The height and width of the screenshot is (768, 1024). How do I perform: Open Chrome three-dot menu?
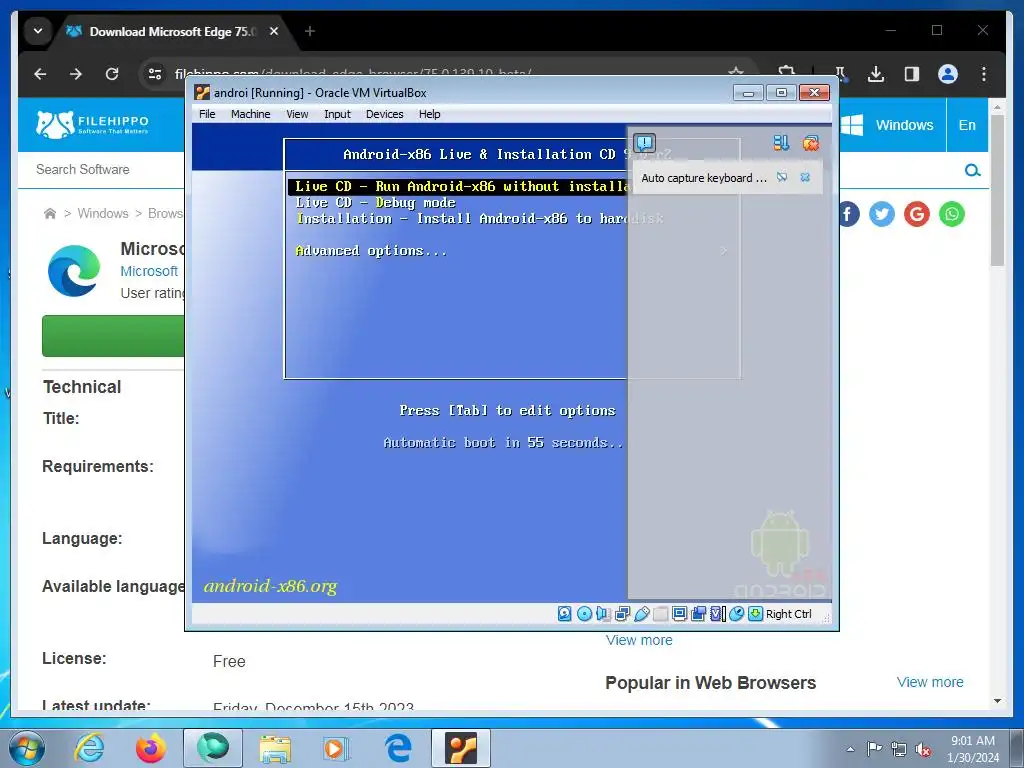click(x=984, y=74)
